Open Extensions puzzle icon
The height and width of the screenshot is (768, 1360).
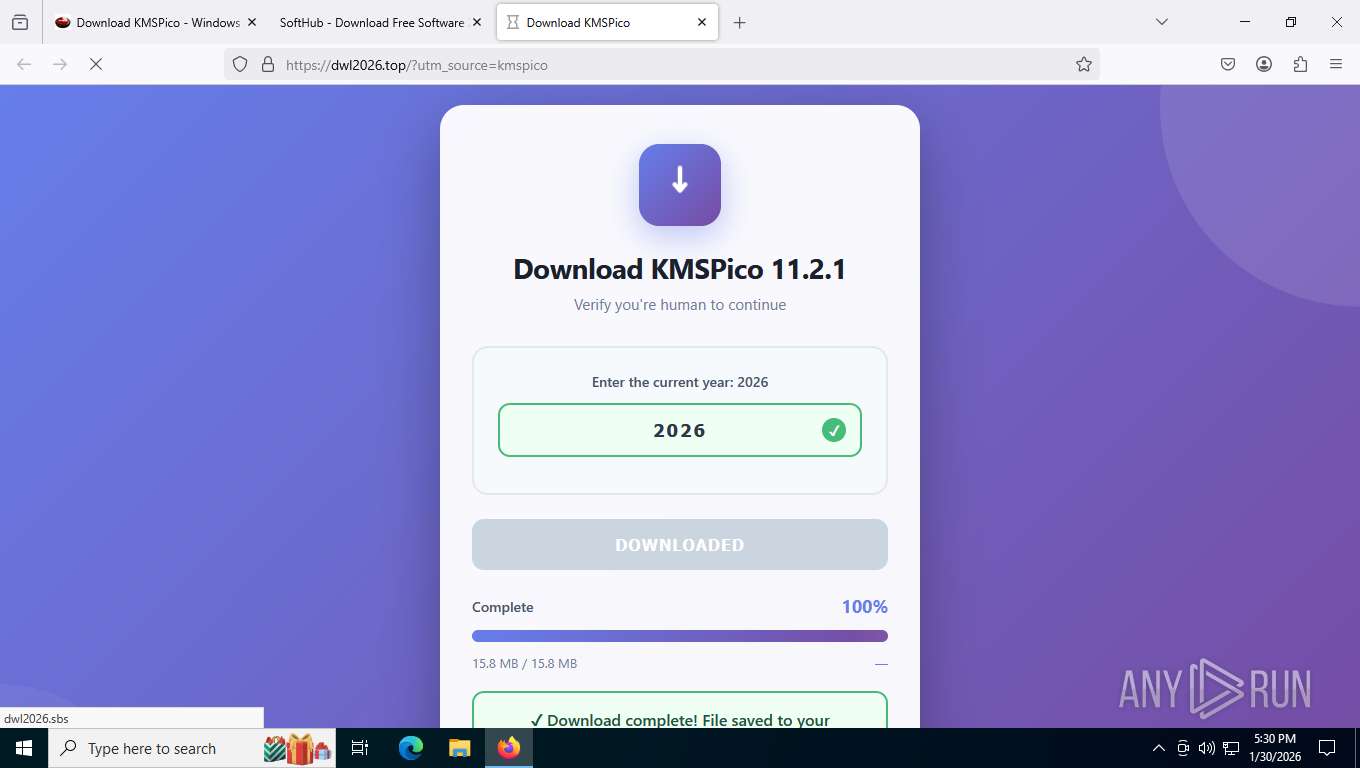point(1300,64)
